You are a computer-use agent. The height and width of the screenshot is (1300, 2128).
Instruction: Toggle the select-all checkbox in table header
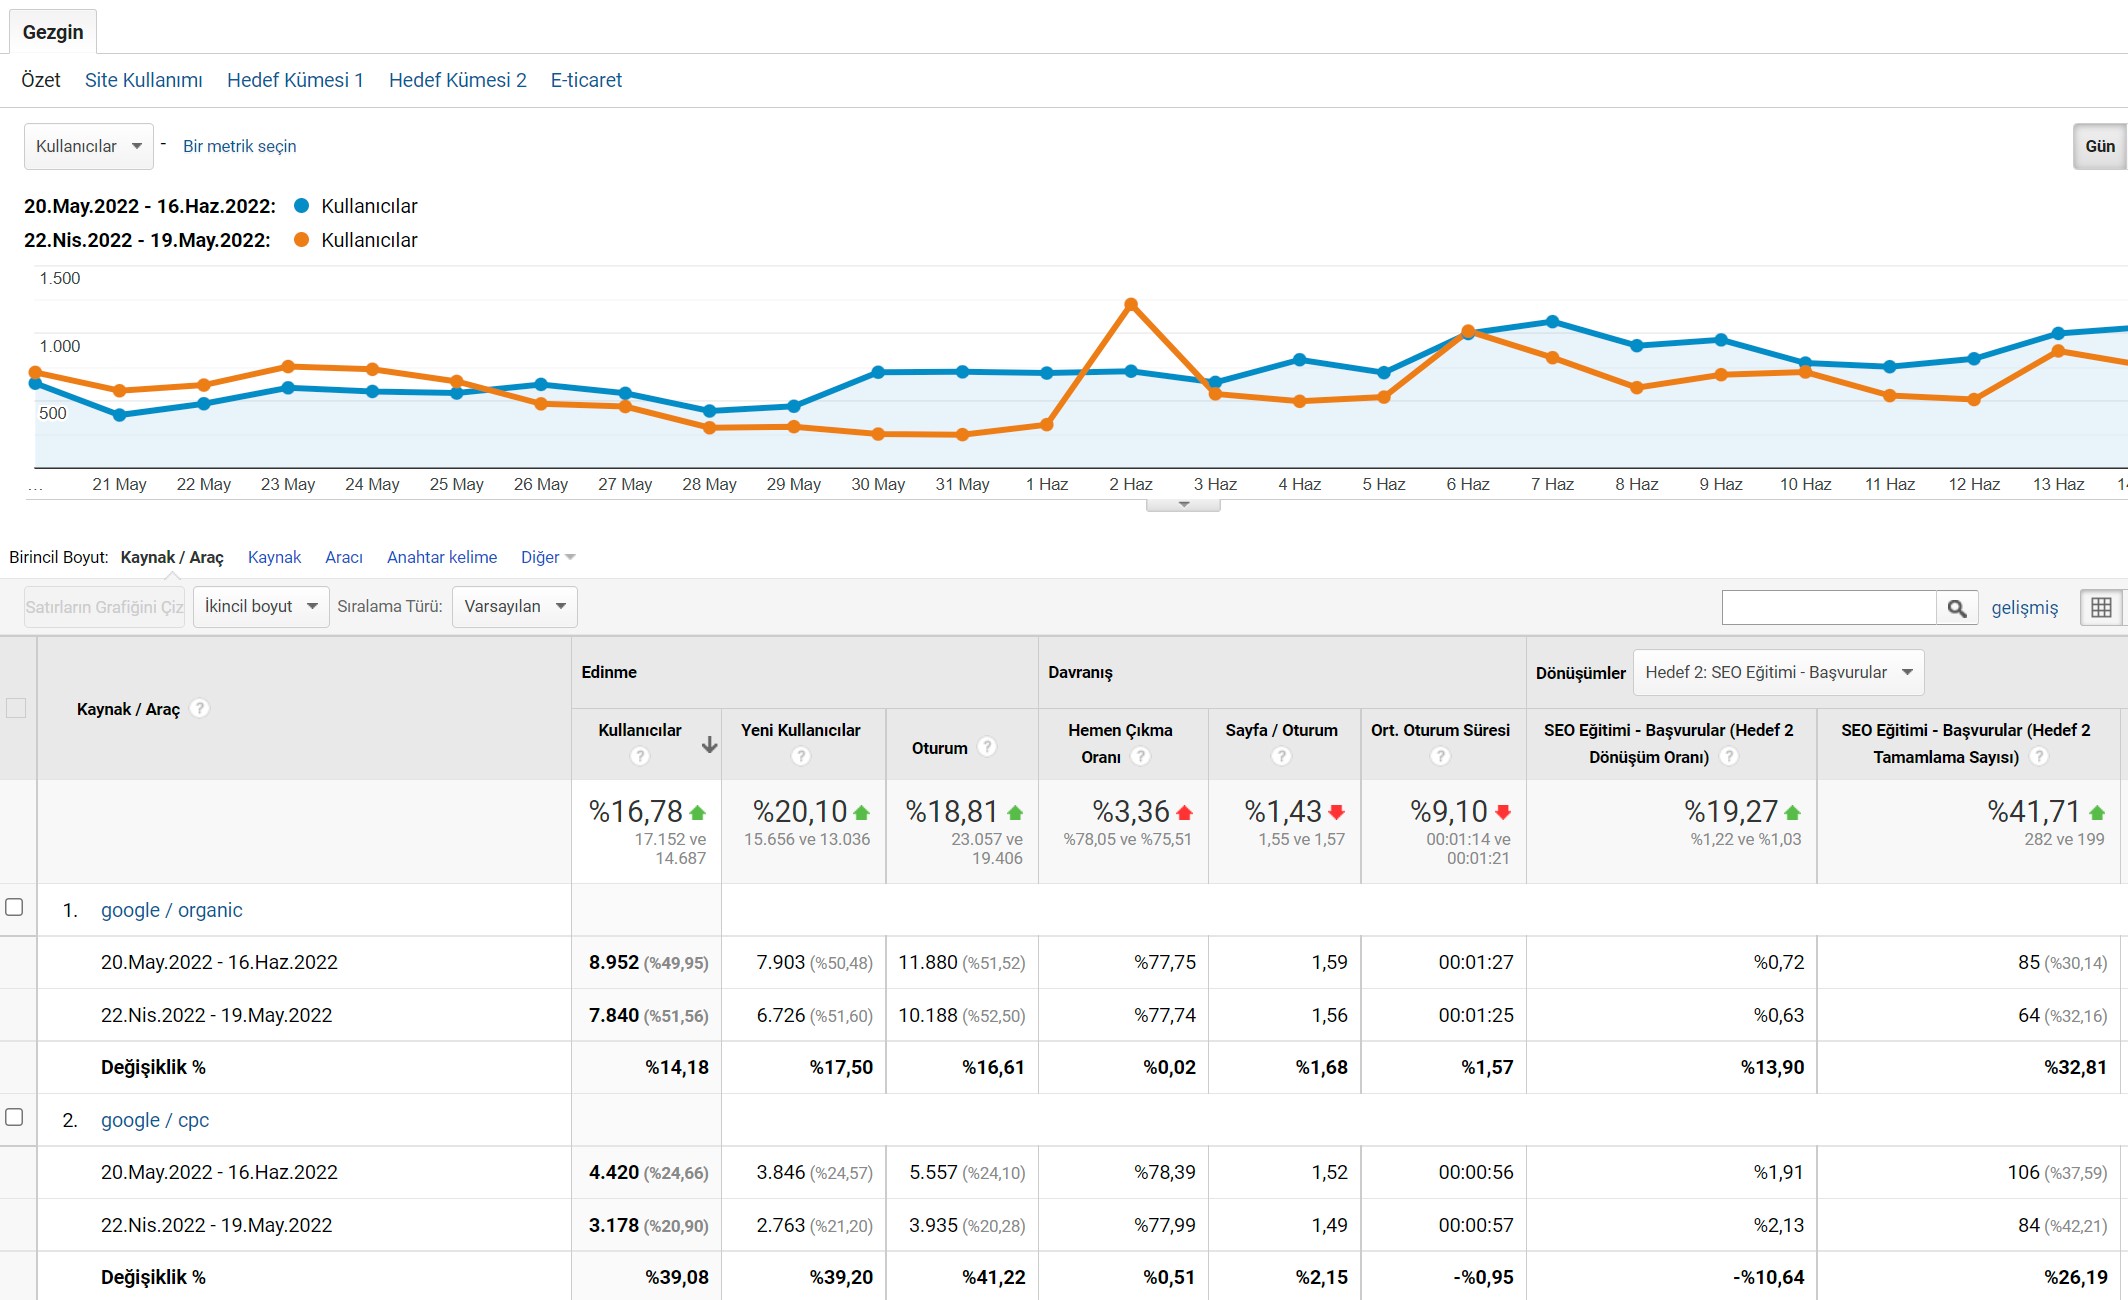click(x=16, y=708)
